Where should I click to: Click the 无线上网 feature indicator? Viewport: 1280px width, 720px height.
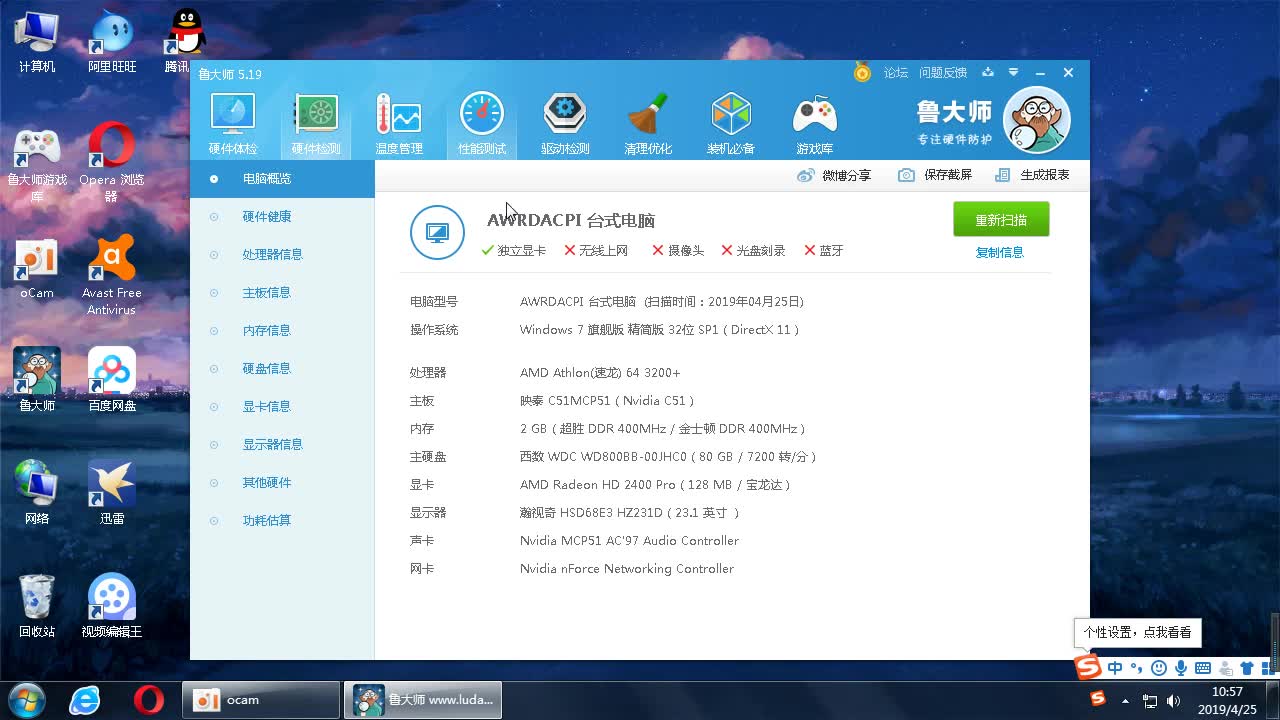point(596,251)
